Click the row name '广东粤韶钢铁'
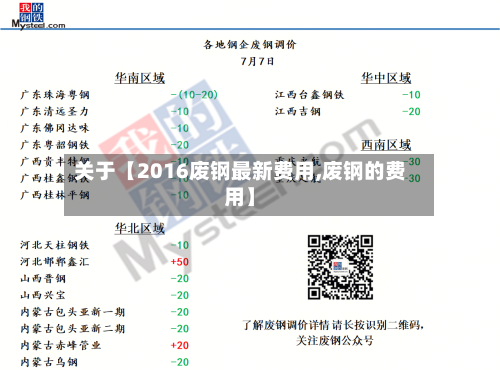The height and width of the screenshot is (370, 500). pyautogui.click(x=55, y=145)
